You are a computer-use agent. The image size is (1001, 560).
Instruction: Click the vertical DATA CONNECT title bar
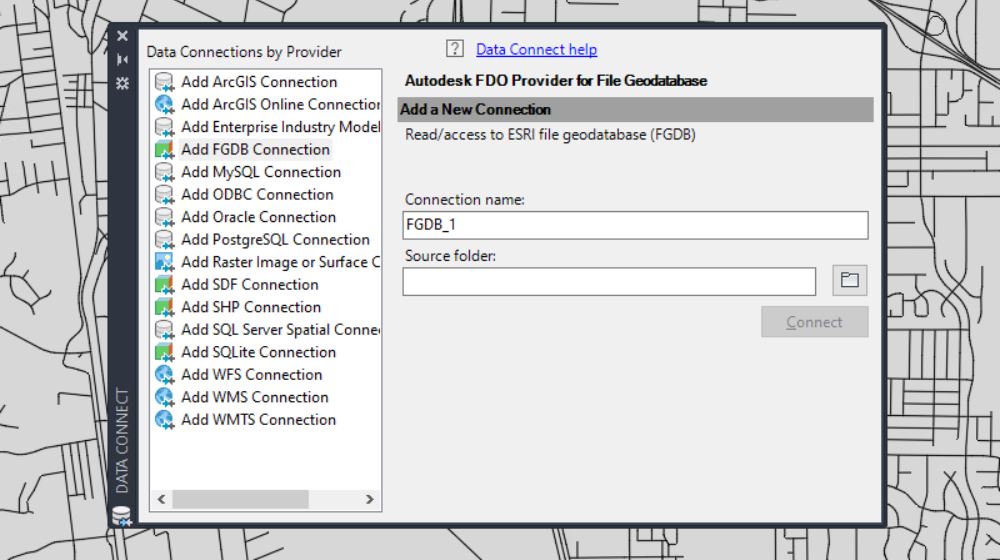(122, 441)
